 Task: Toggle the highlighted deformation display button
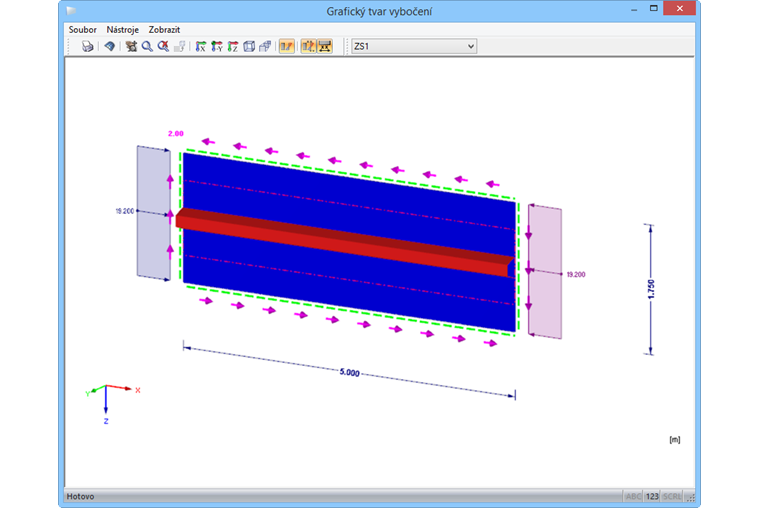coord(286,47)
